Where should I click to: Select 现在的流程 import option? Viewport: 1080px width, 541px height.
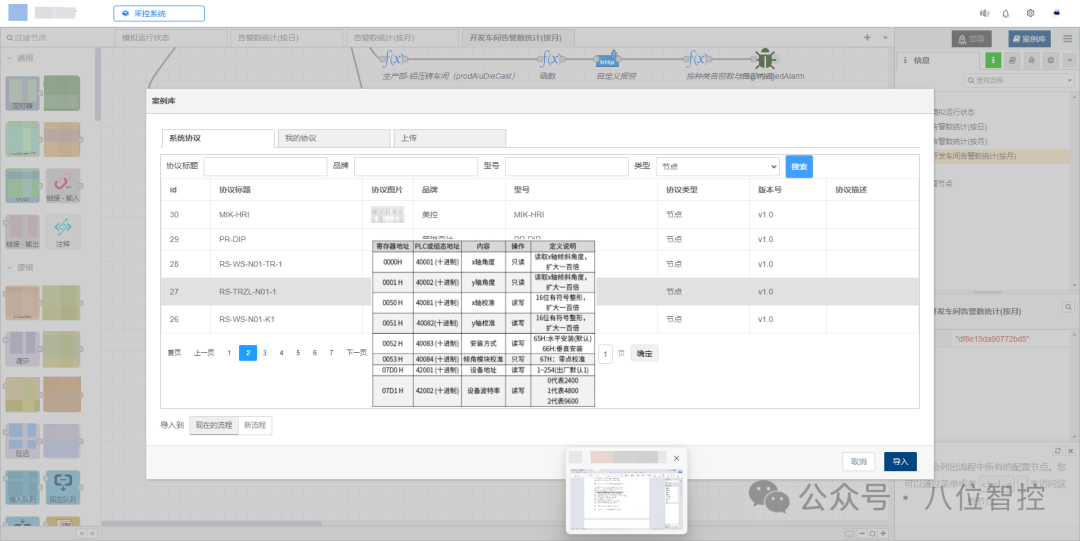pyautogui.click(x=214, y=425)
